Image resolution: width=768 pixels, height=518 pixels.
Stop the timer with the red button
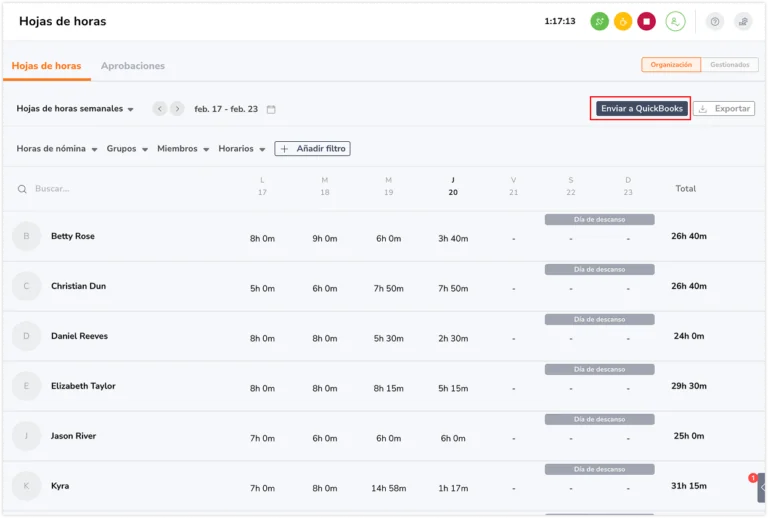tap(647, 22)
